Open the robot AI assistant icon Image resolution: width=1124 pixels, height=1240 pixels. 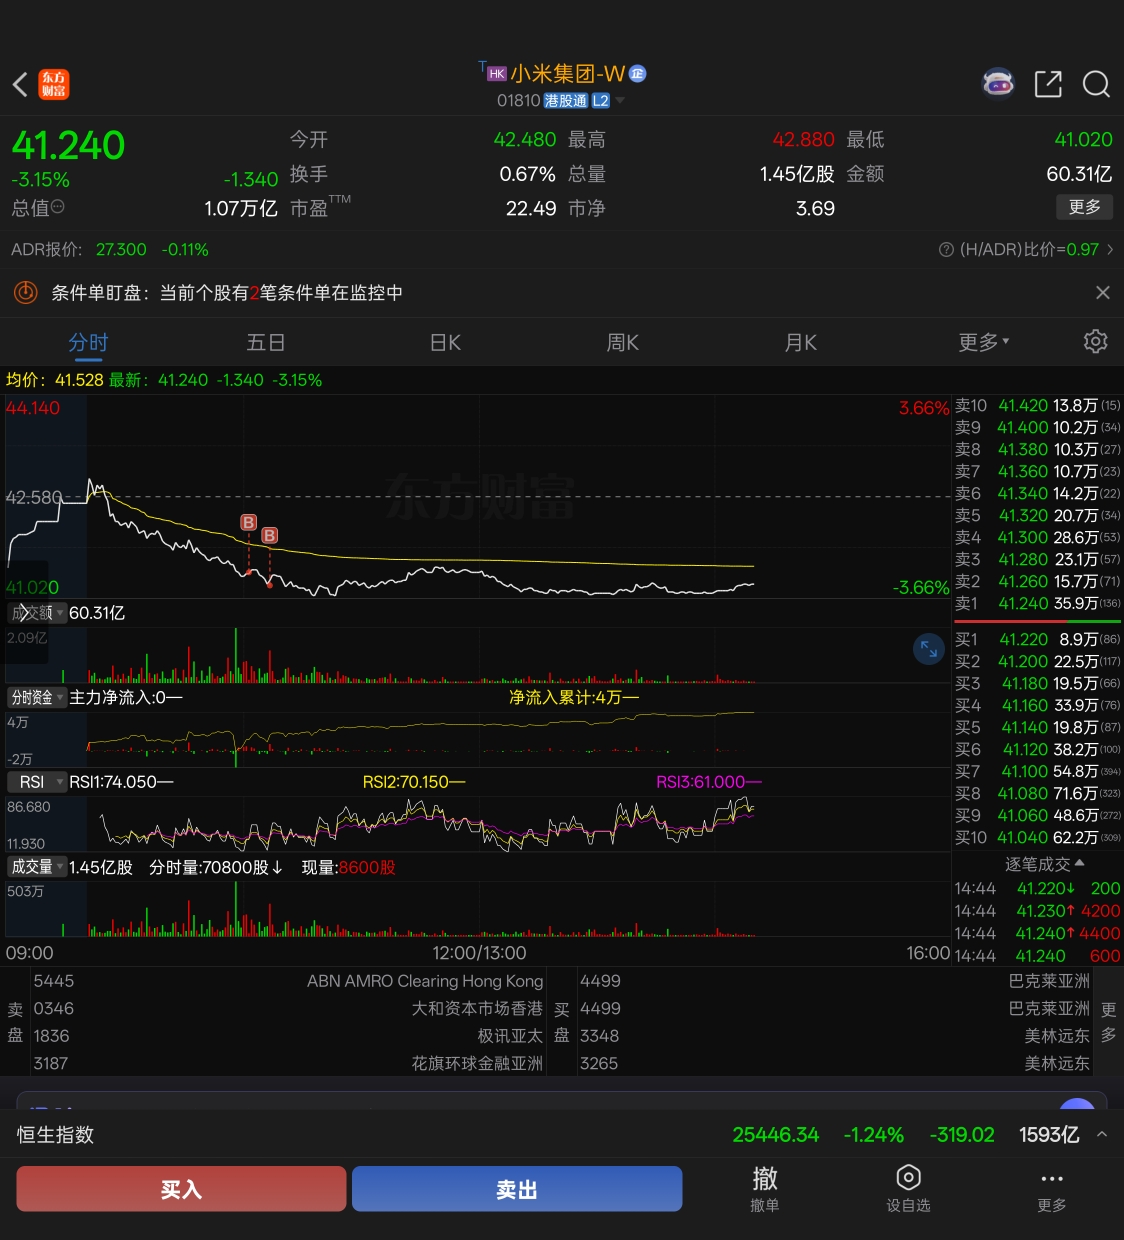(998, 84)
